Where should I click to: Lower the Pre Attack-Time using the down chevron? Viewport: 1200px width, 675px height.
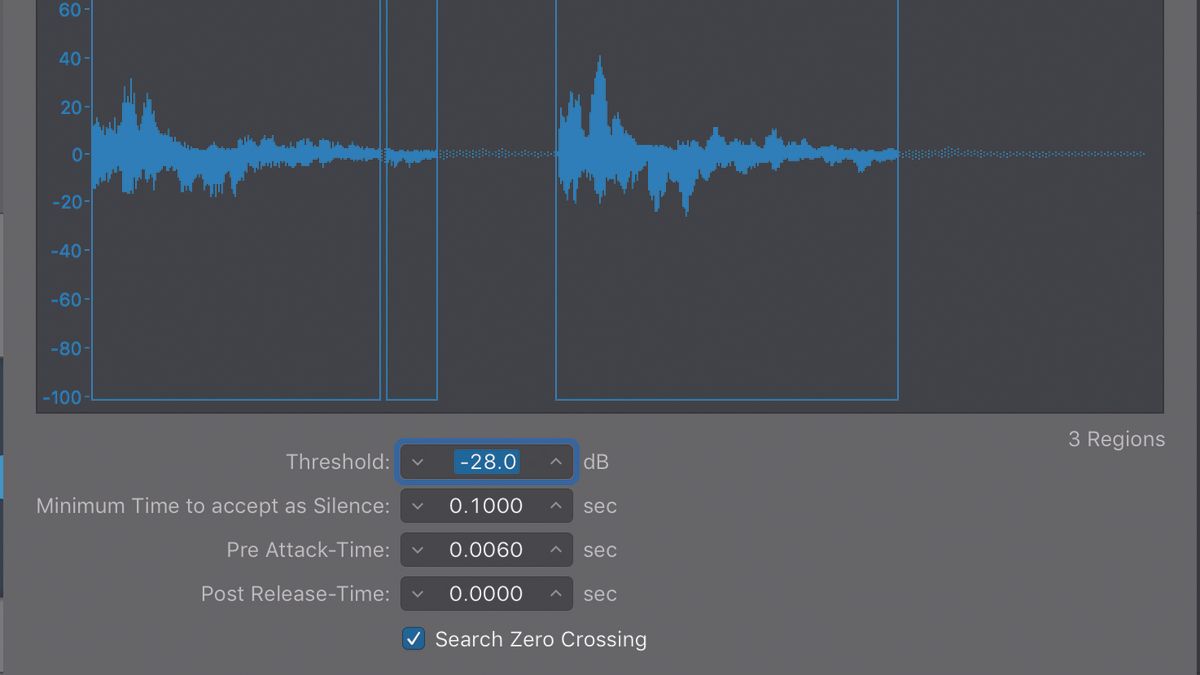pos(418,550)
